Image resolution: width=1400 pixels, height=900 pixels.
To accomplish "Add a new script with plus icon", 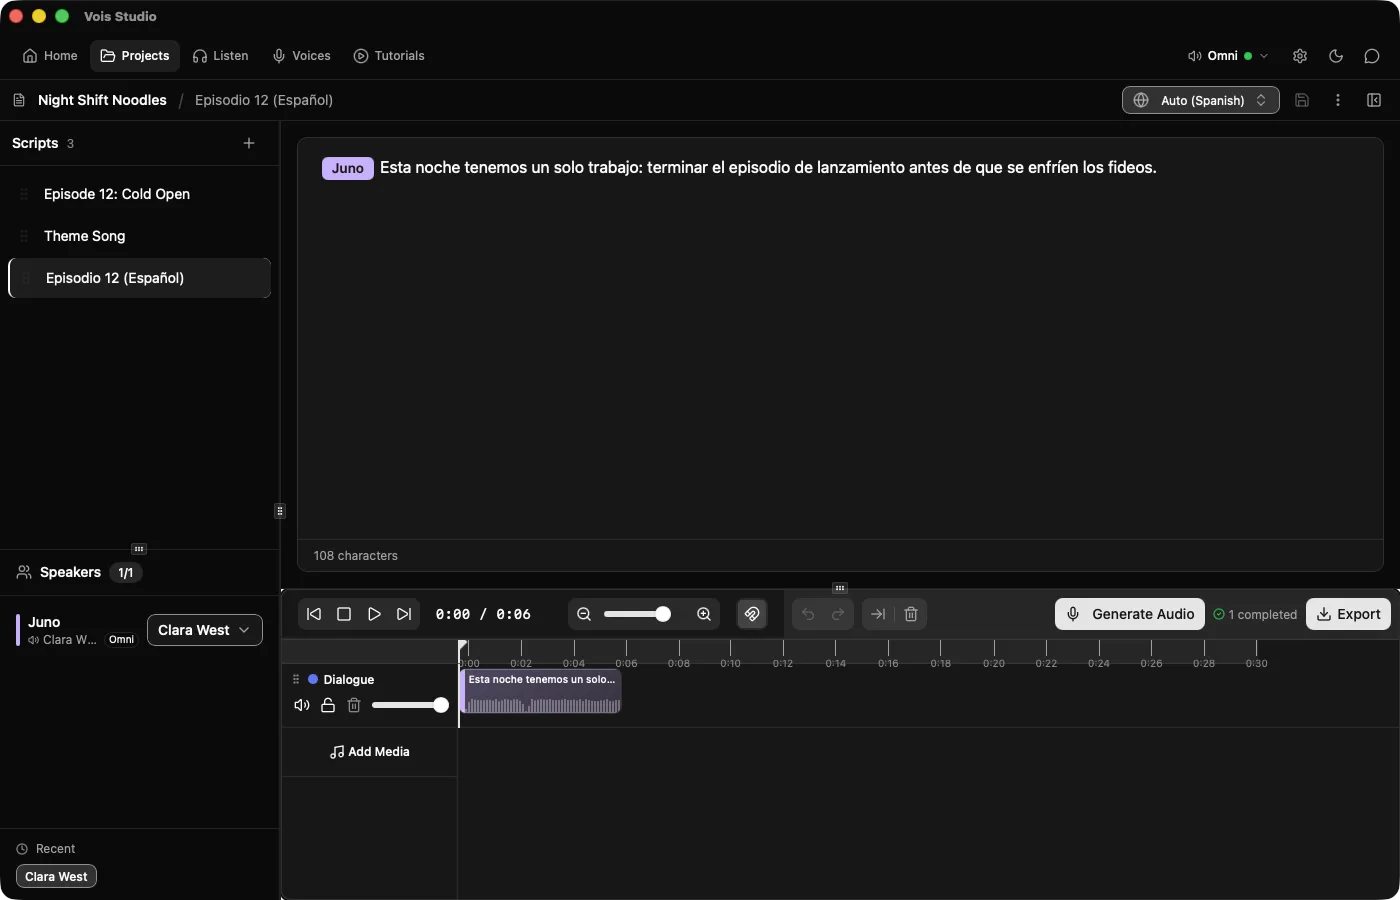I will 249,143.
